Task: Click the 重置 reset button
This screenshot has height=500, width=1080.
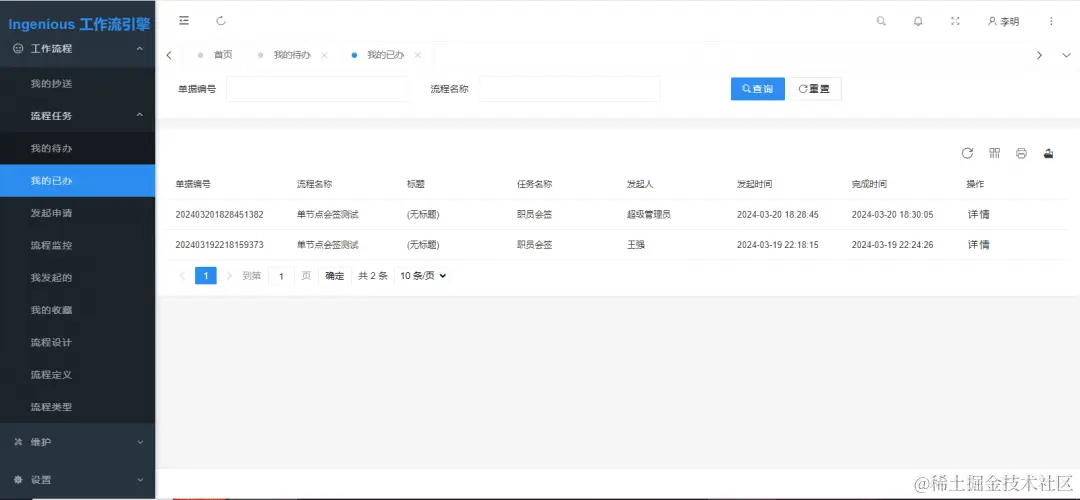Action: [x=814, y=89]
